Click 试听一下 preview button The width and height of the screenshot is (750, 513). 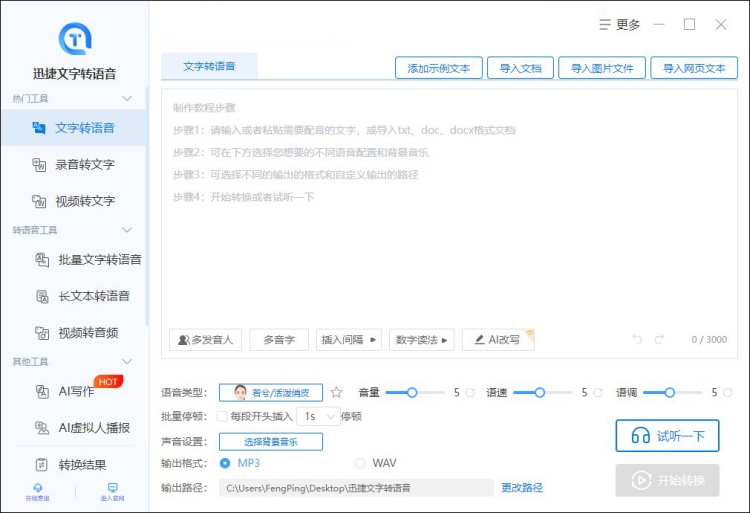[x=667, y=436]
